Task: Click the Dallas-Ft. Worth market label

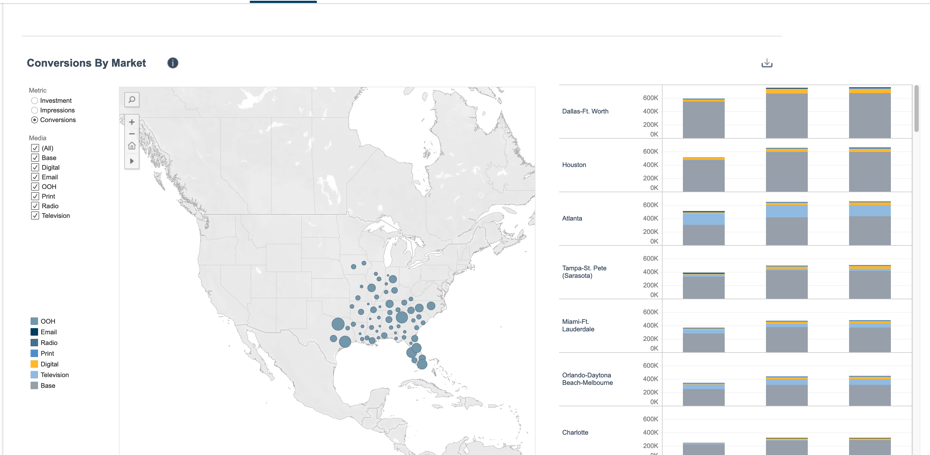Action: pyautogui.click(x=585, y=111)
